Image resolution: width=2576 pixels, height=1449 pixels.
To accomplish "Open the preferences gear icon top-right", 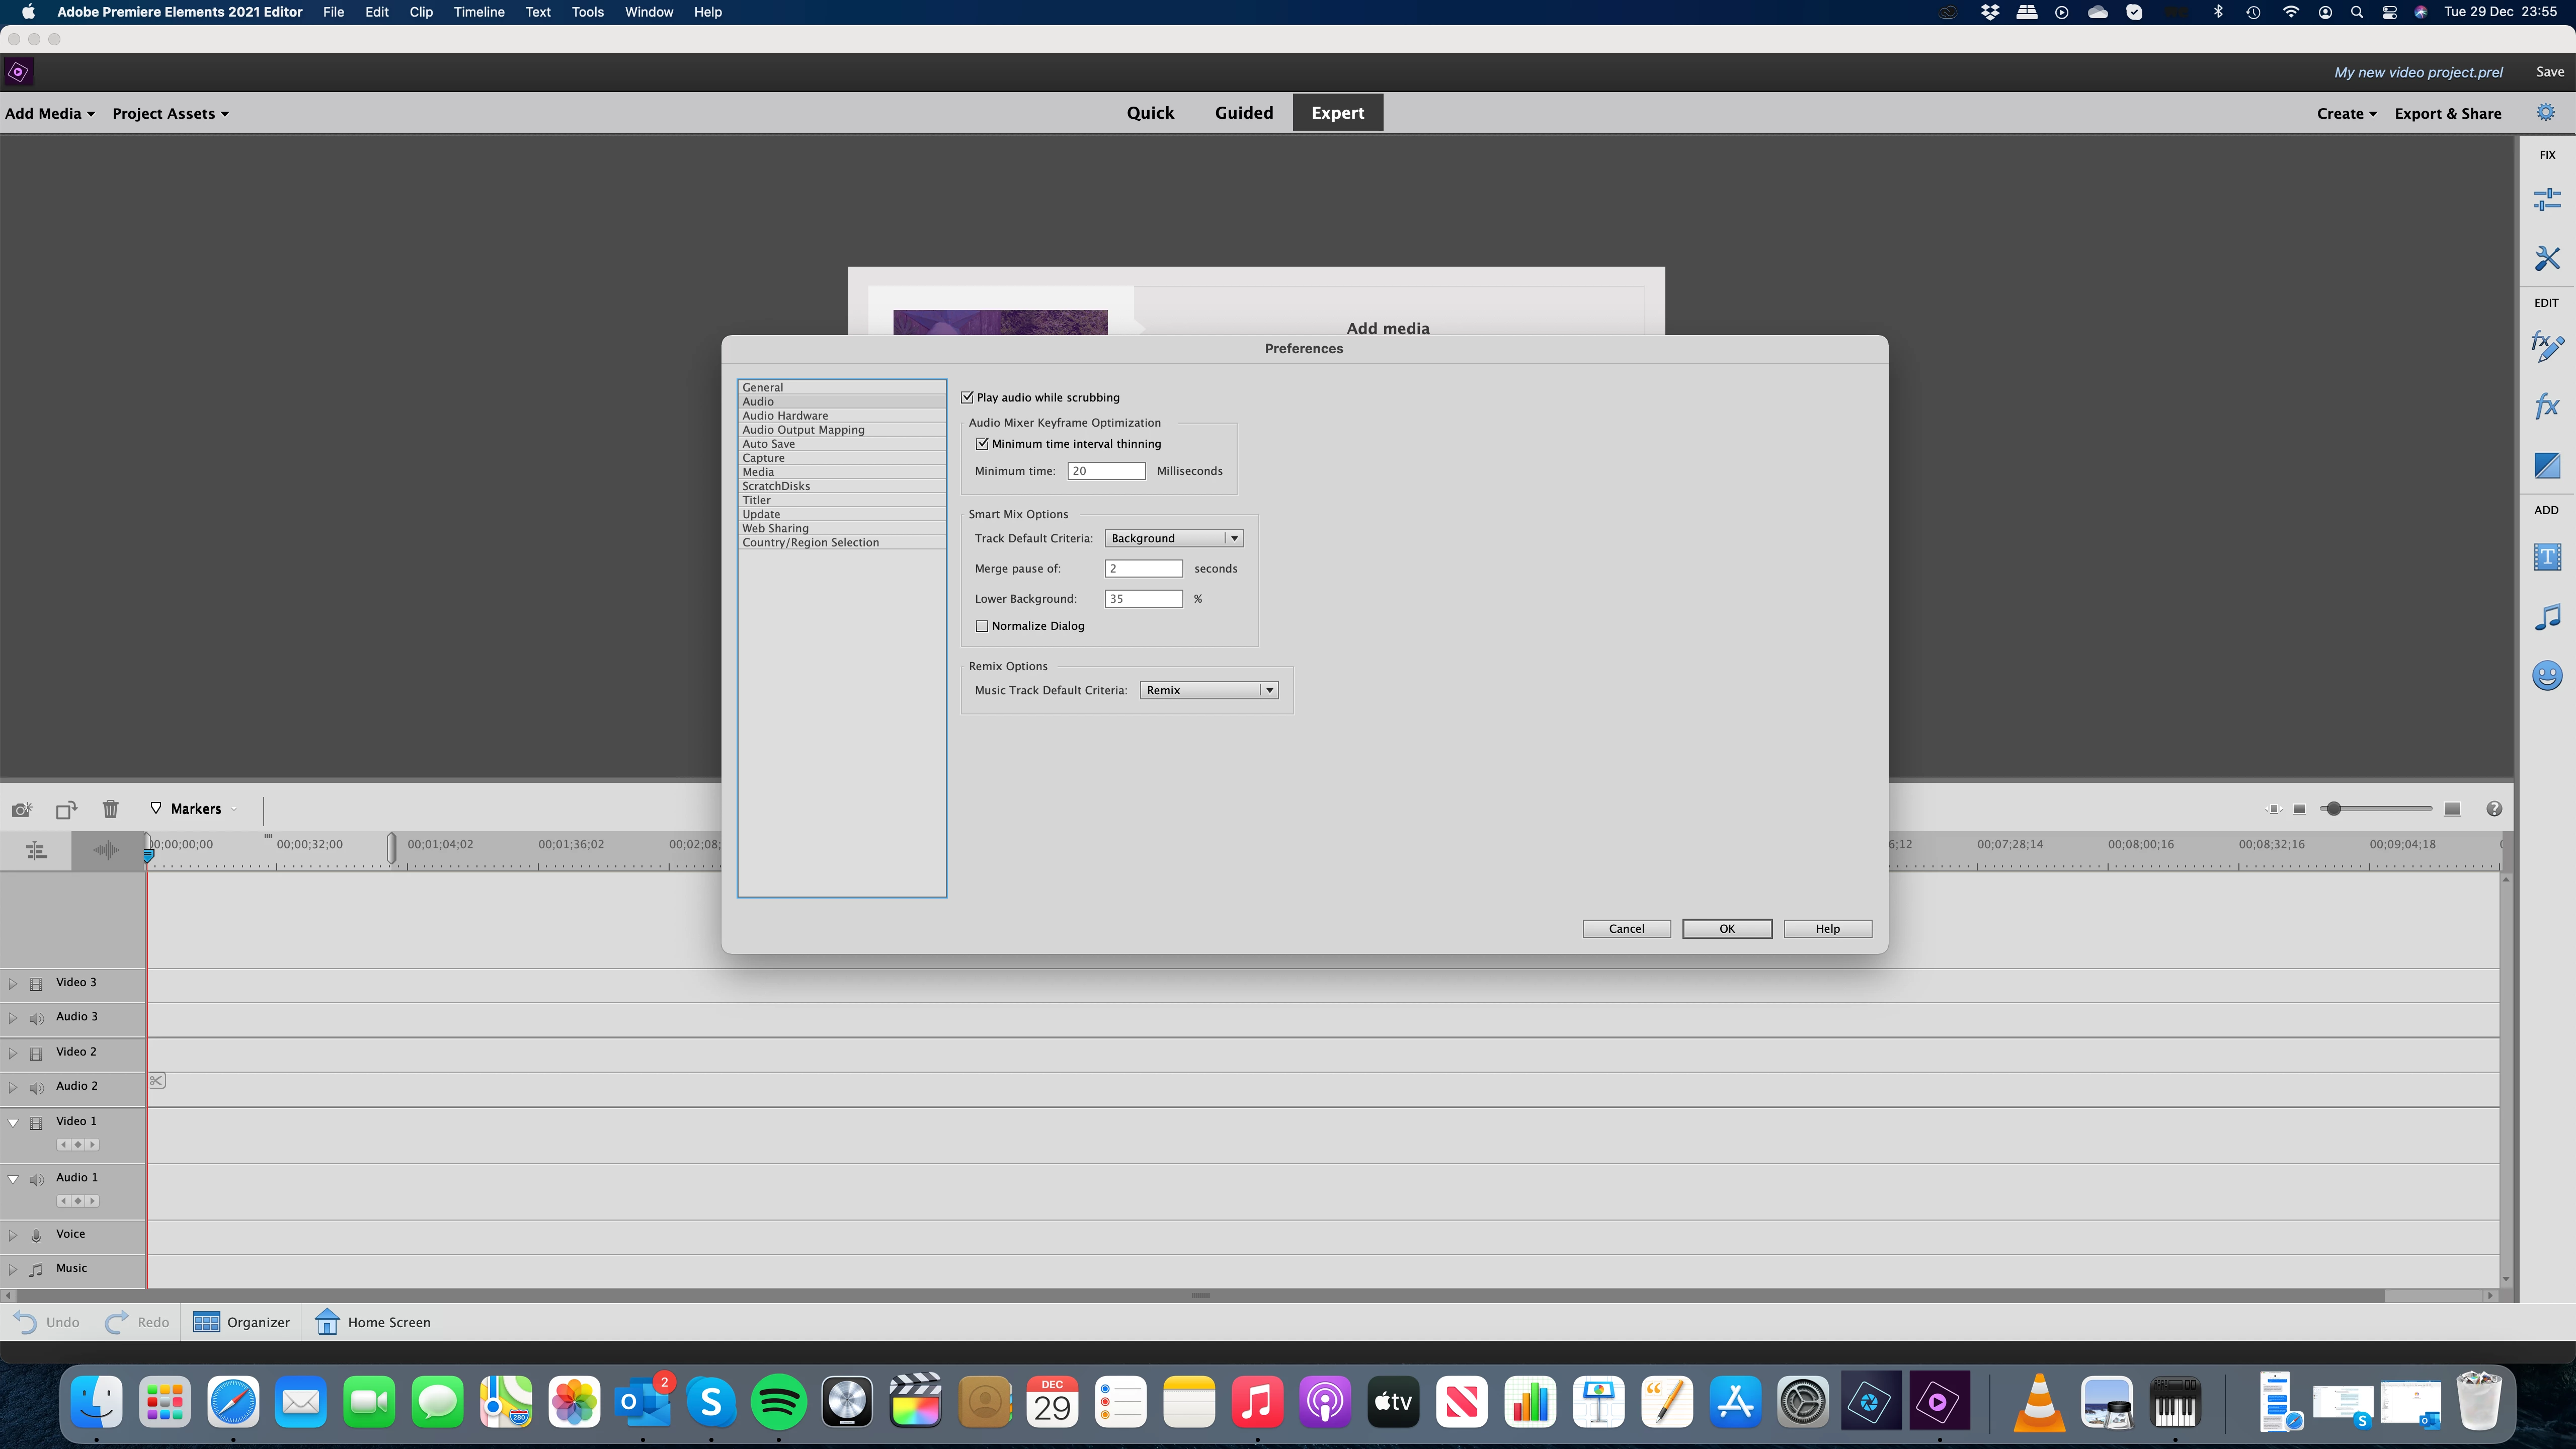I will [2545, 113].
